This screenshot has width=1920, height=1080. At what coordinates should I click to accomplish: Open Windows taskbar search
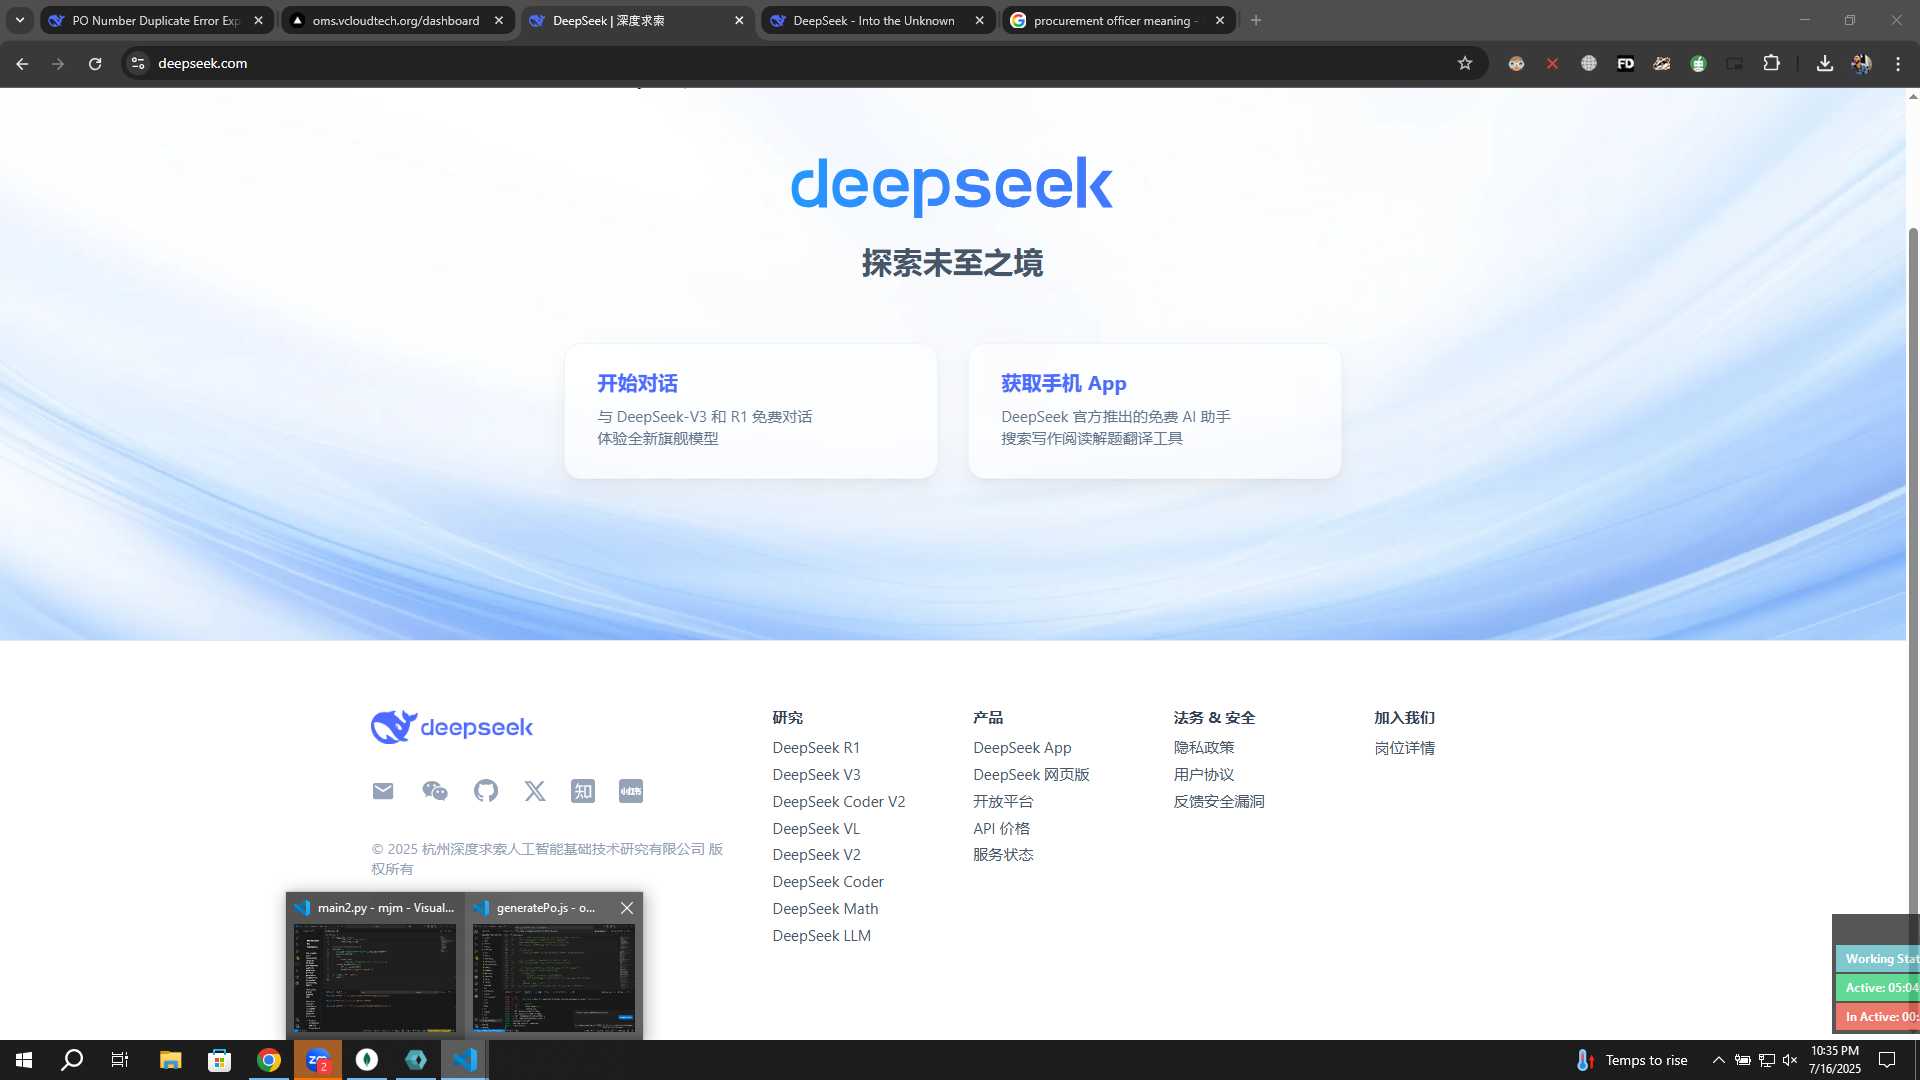coord(72,1060)
